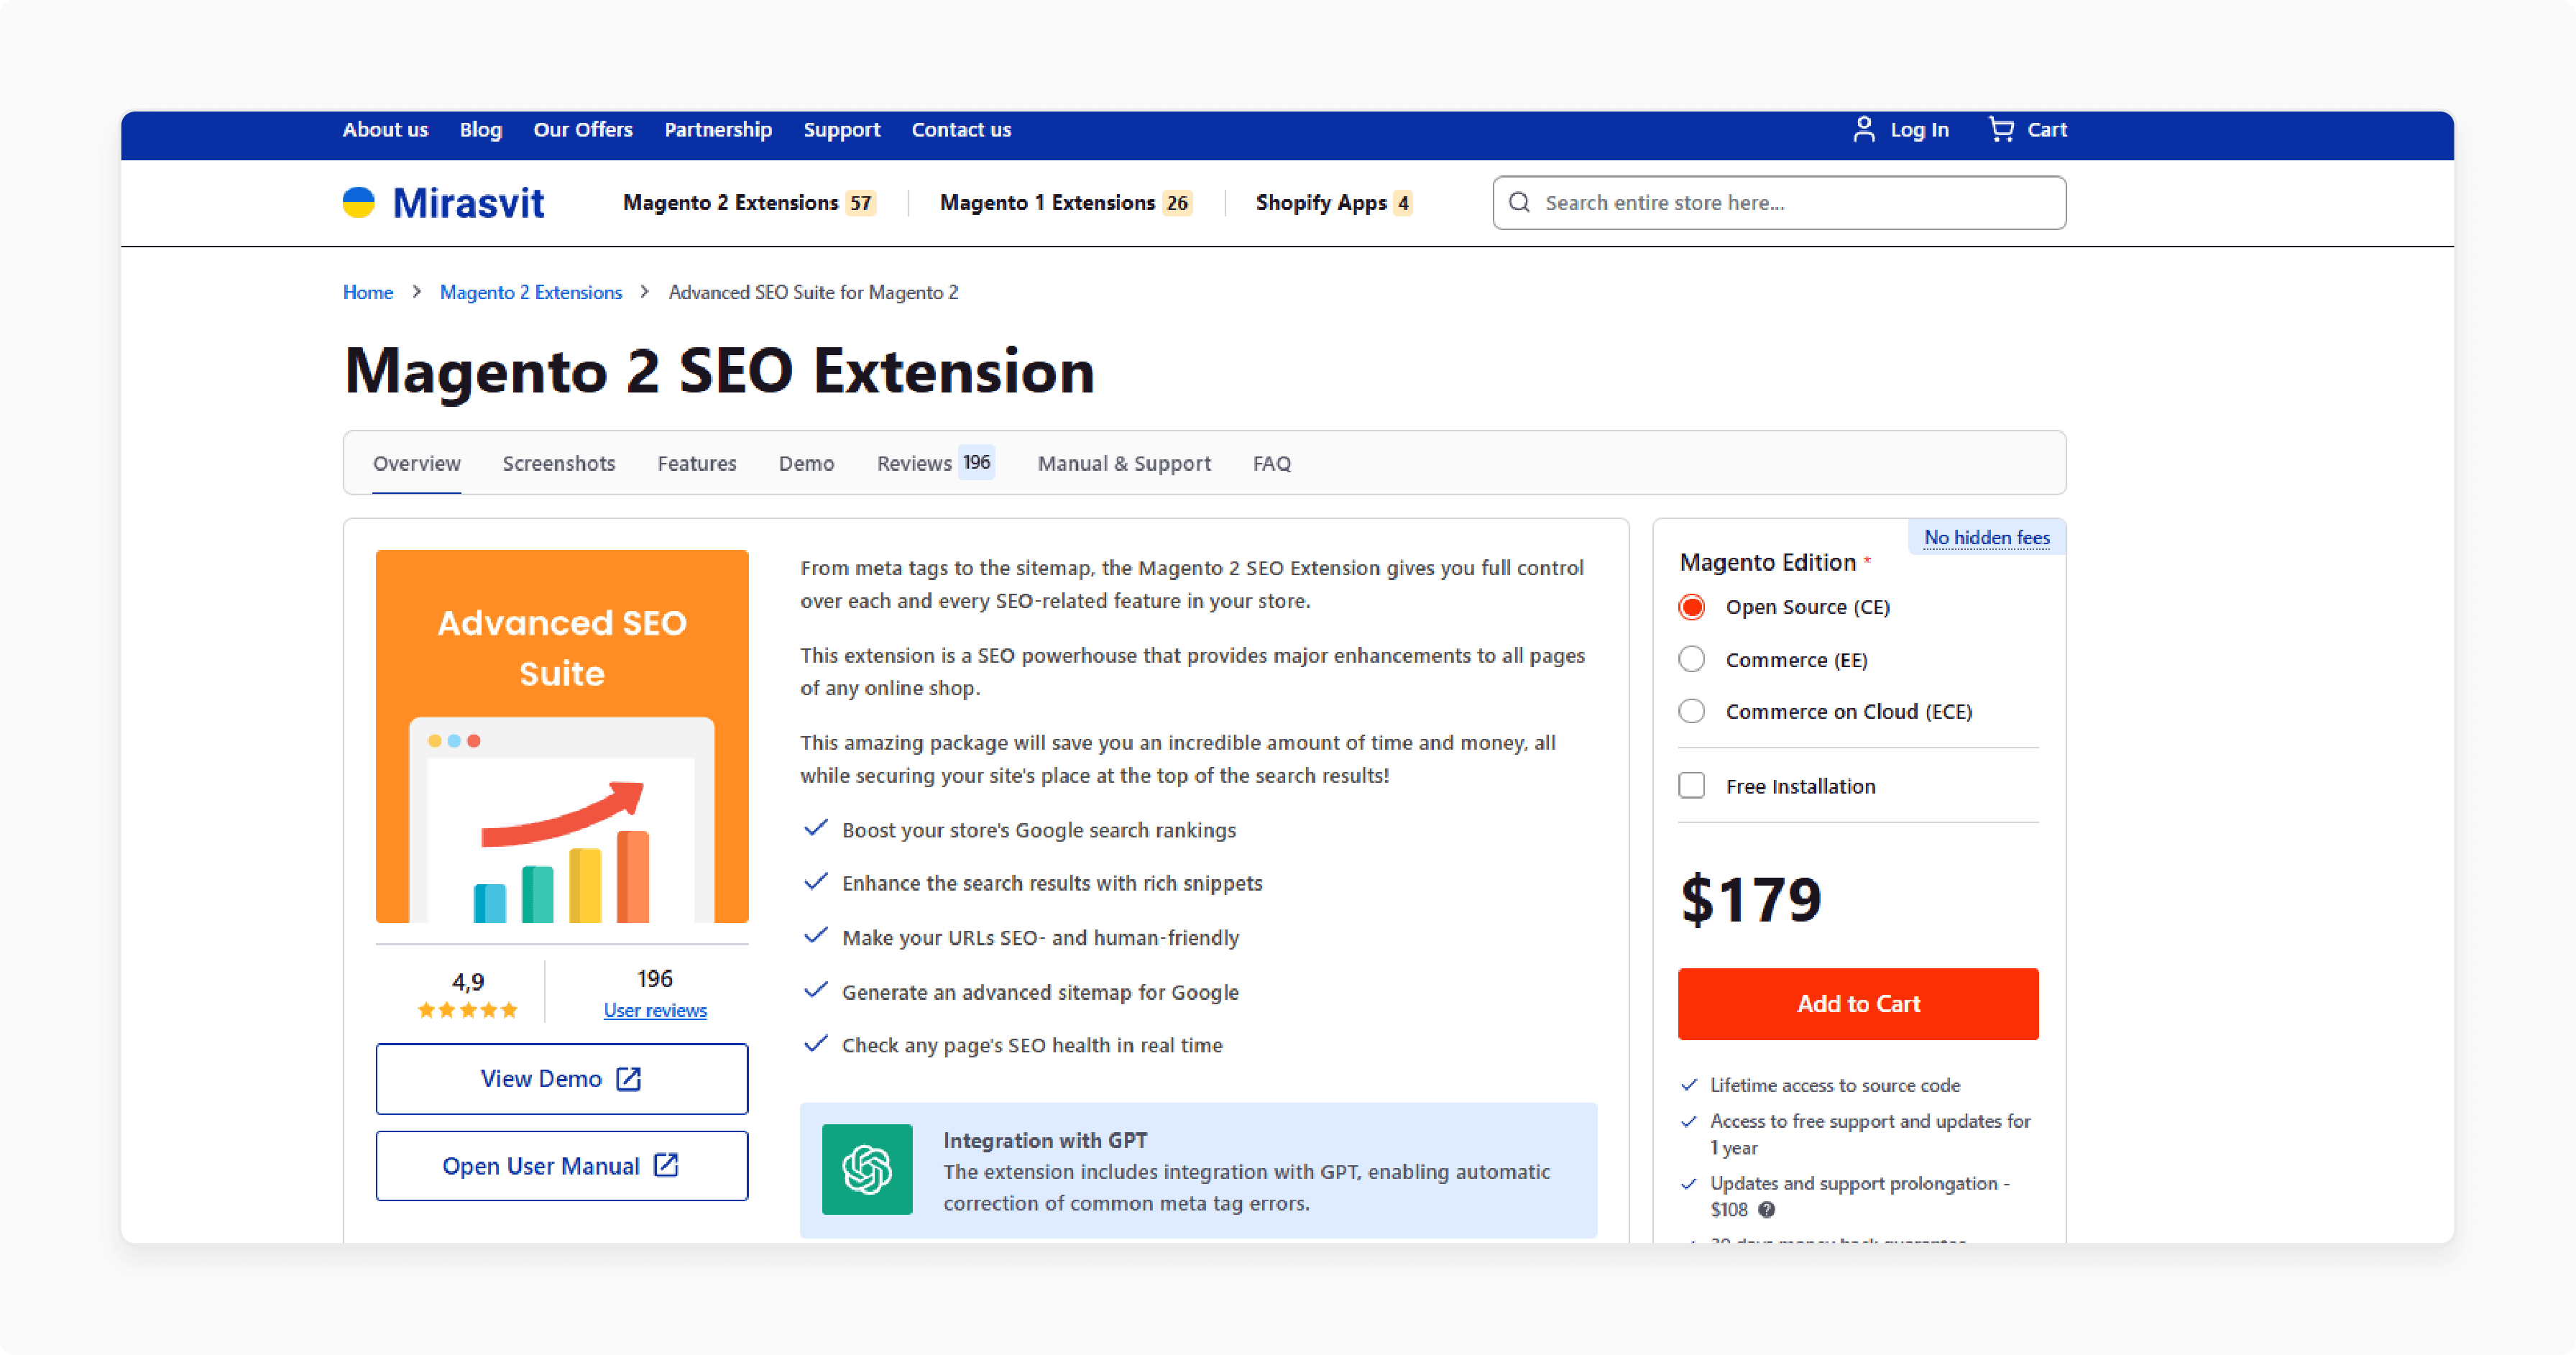Click the help question mark next to $108

coord(1767,1209)
